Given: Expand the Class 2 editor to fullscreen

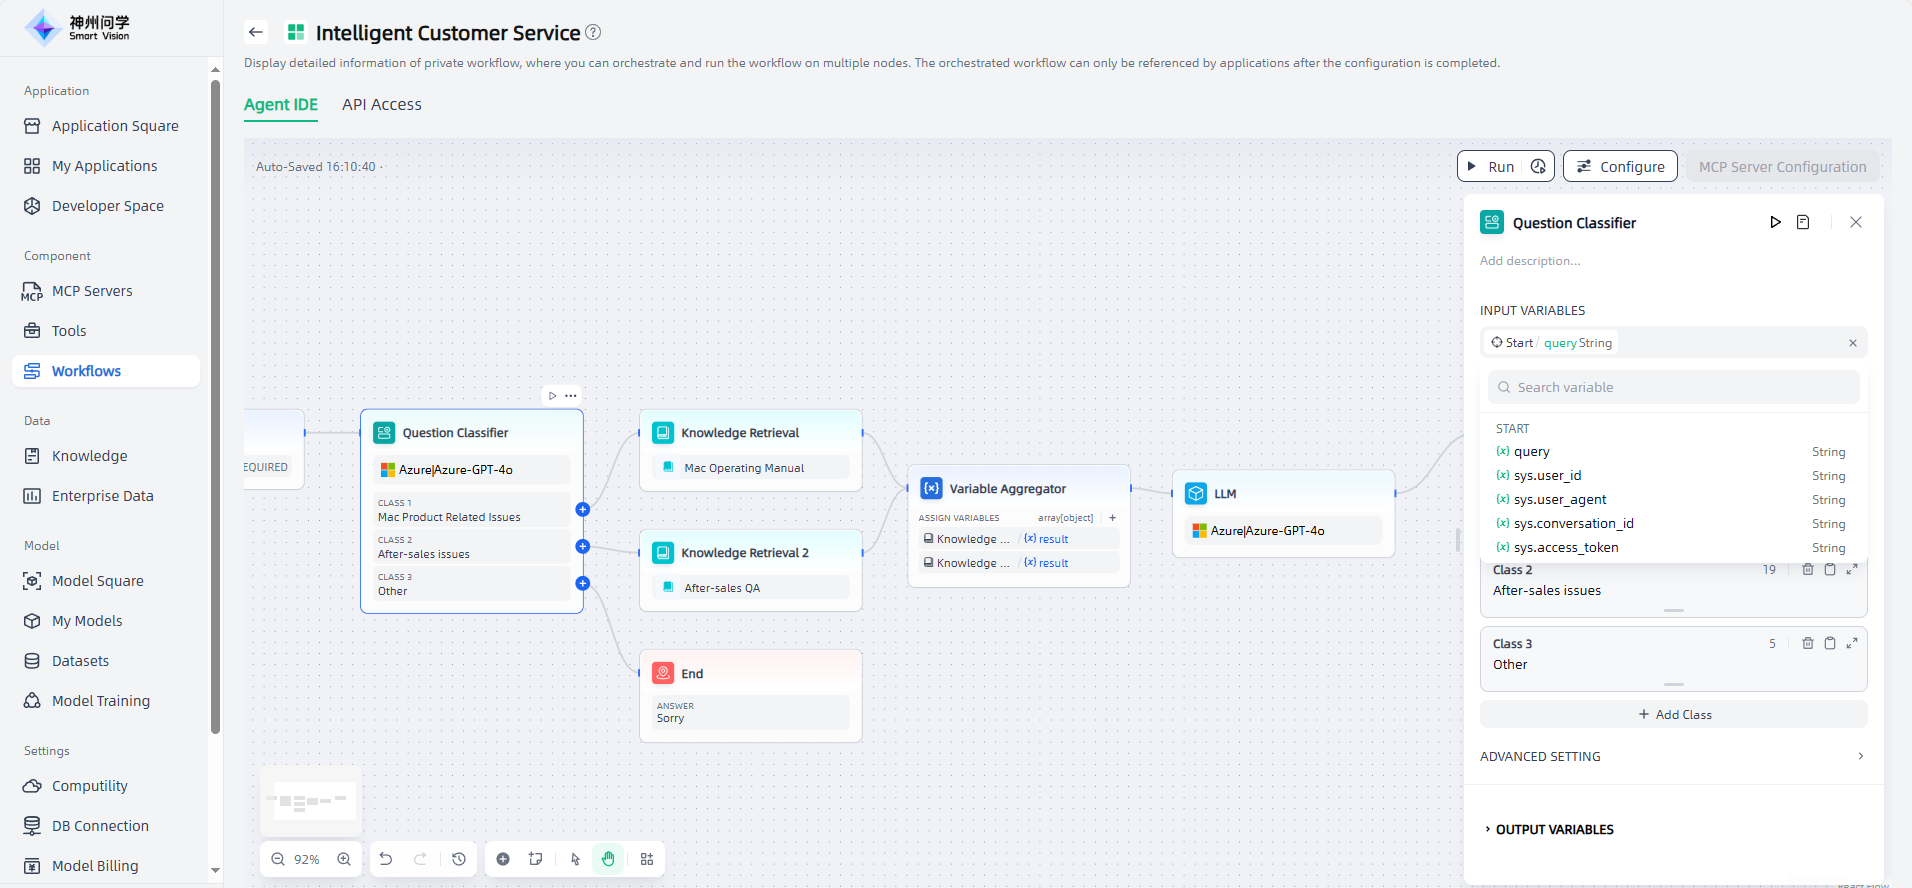Looking at the screenshot, I should 1852,569.
